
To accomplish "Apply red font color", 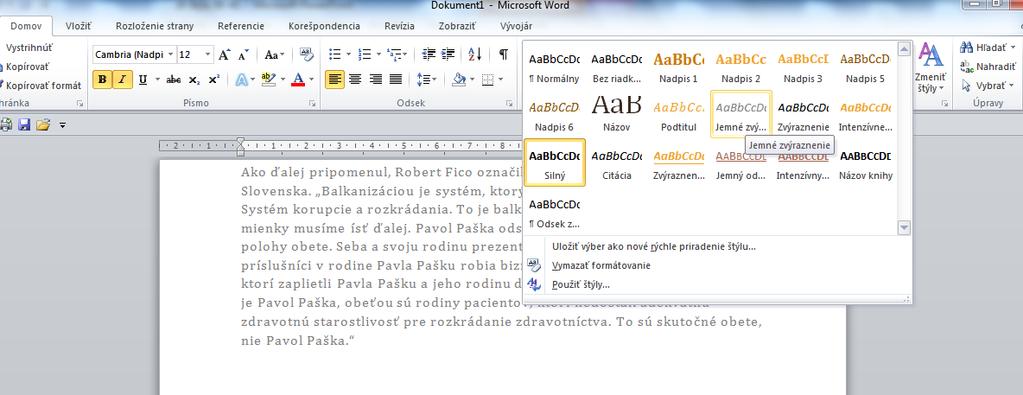I will 298,80.
